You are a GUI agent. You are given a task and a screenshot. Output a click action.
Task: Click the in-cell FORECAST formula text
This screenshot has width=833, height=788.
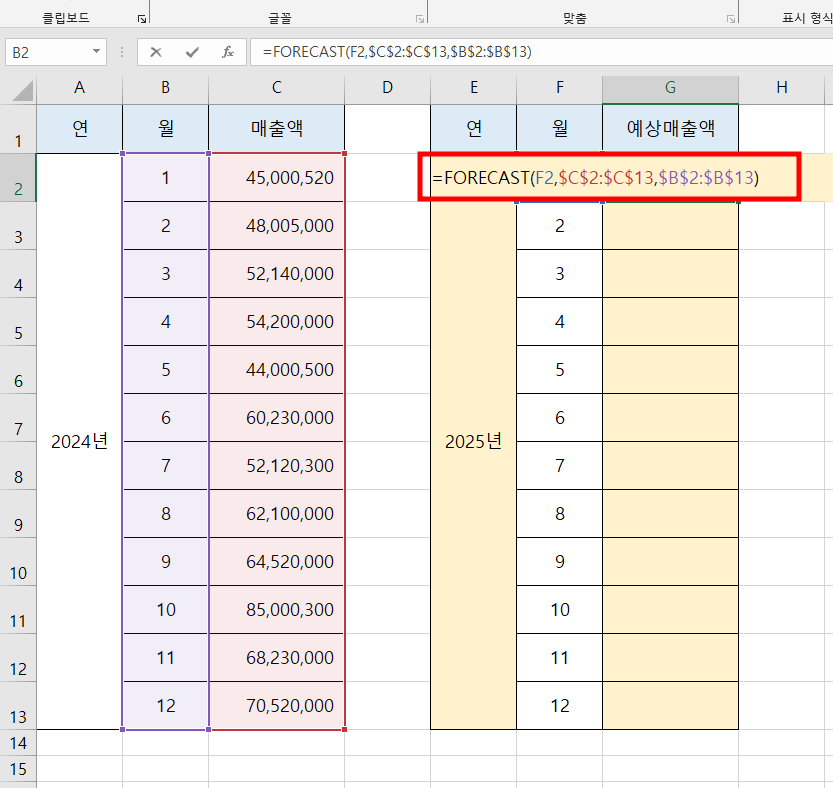click(x=596, y=177)
